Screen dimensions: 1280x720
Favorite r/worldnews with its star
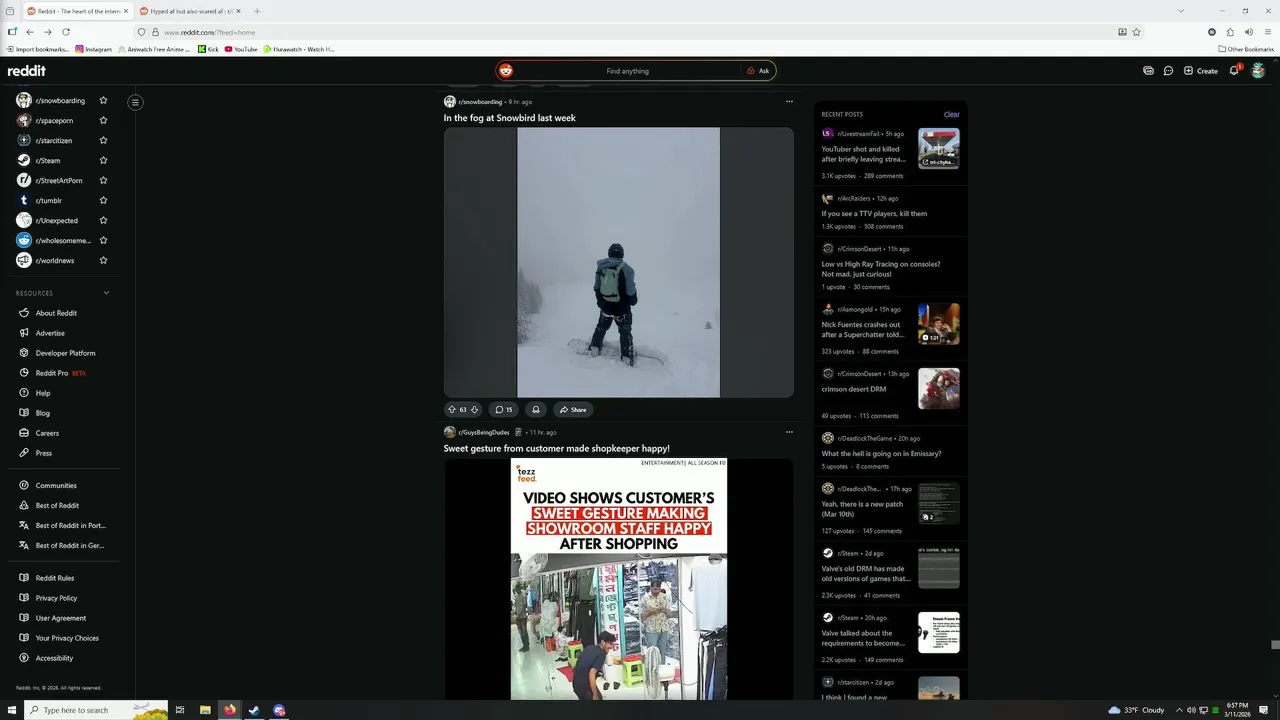[103, 261]
